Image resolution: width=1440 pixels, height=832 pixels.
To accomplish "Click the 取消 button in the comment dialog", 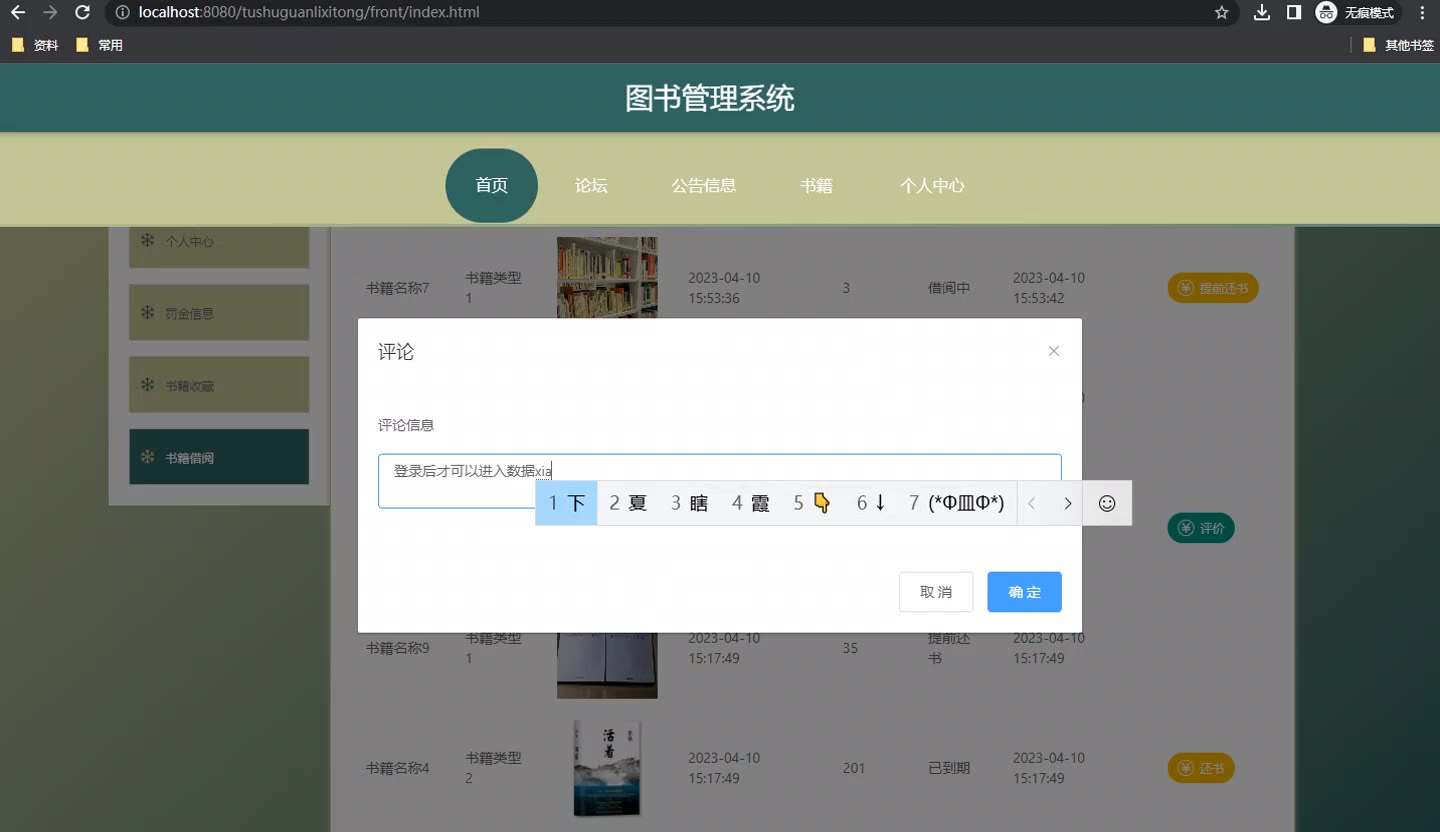I will tap(935, 592).
